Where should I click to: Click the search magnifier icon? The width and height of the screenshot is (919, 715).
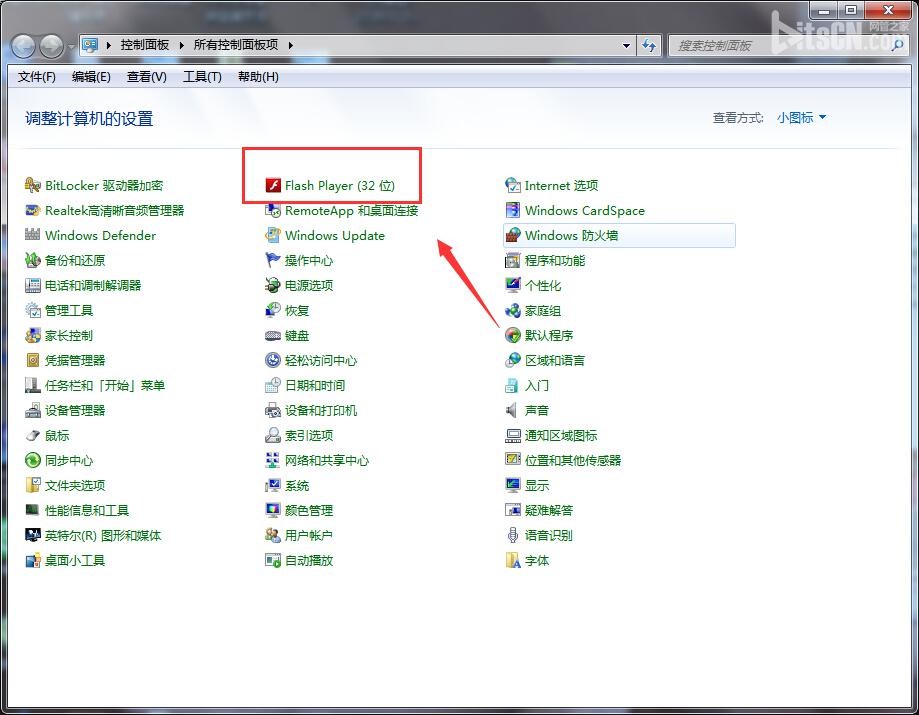(x=897, y=45)
